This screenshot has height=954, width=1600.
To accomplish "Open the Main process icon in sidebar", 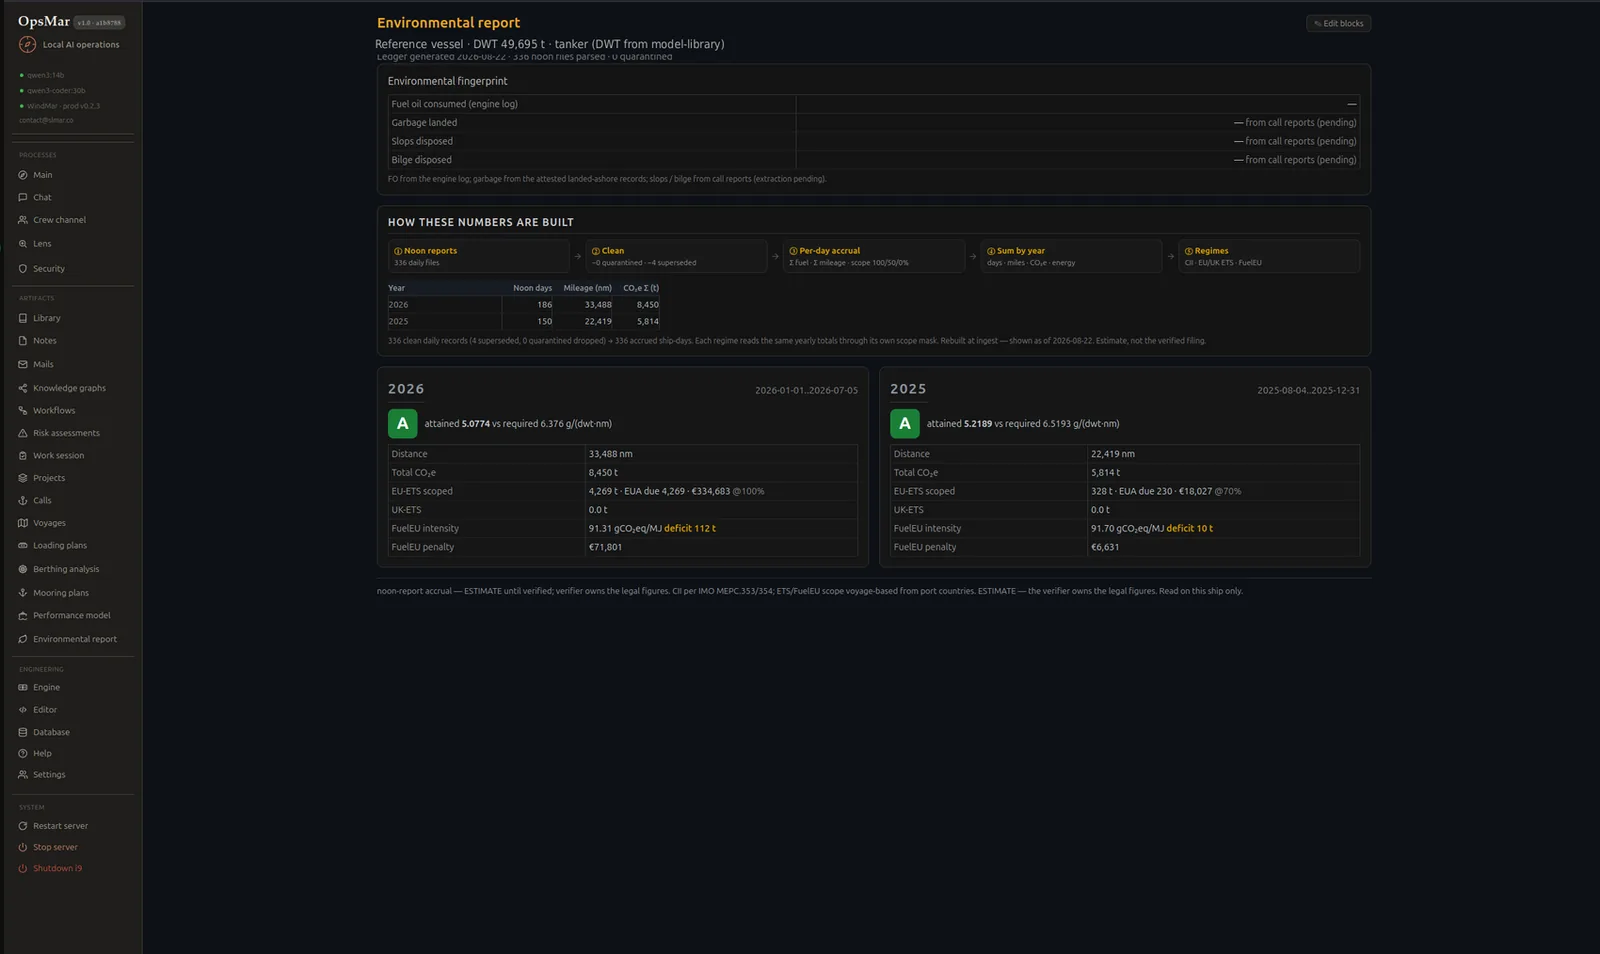I will tap(23, 175).
